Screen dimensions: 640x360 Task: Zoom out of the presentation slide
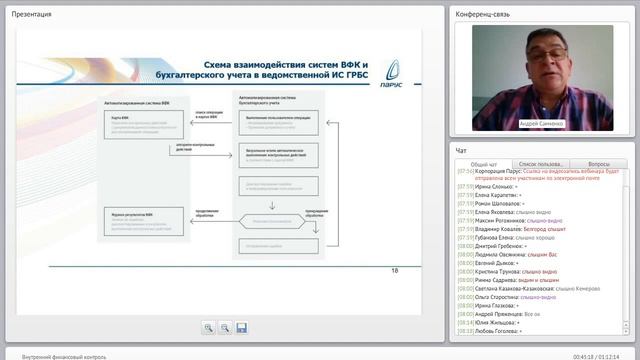tap(225, 328)
